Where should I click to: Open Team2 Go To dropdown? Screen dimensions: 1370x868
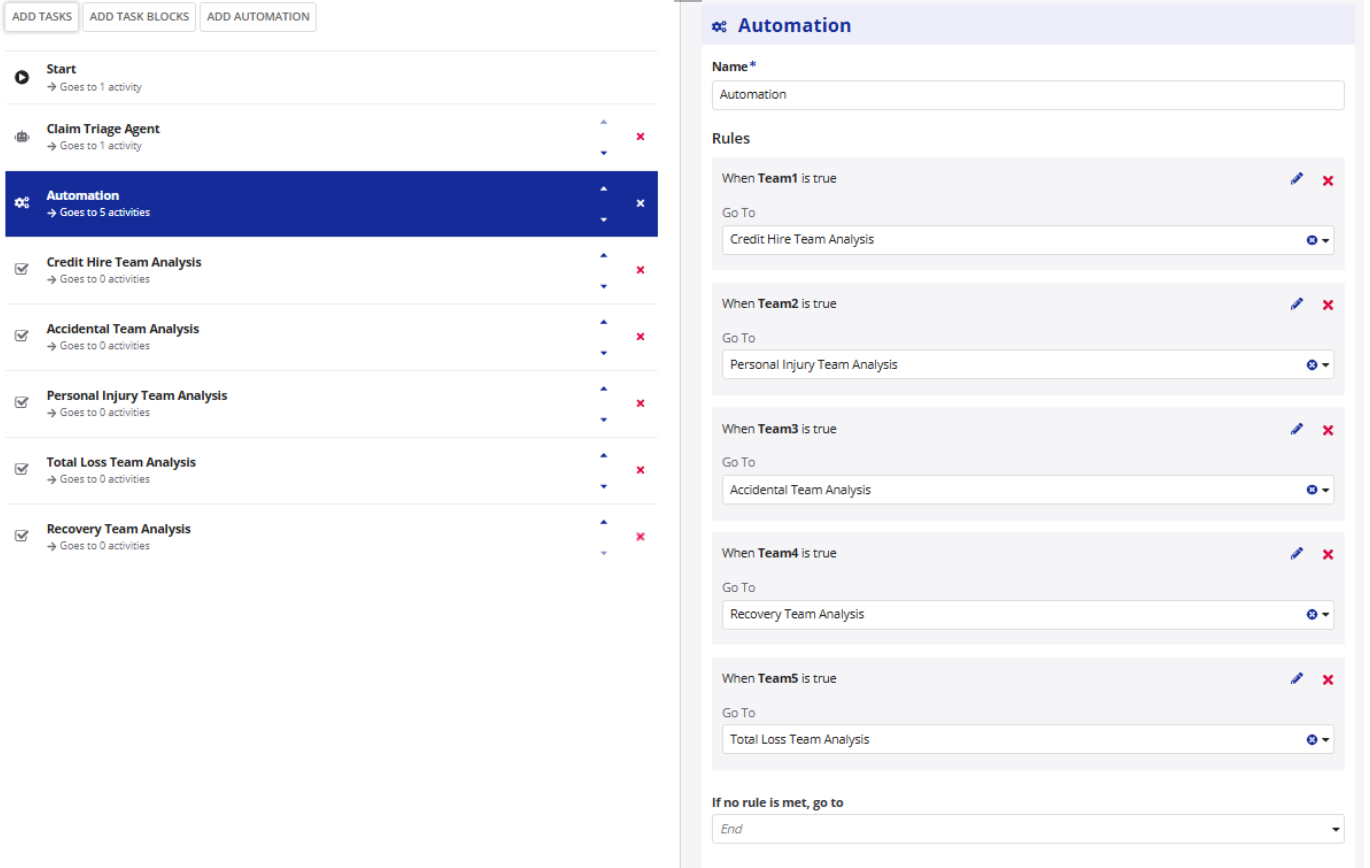pos(1326,365)
